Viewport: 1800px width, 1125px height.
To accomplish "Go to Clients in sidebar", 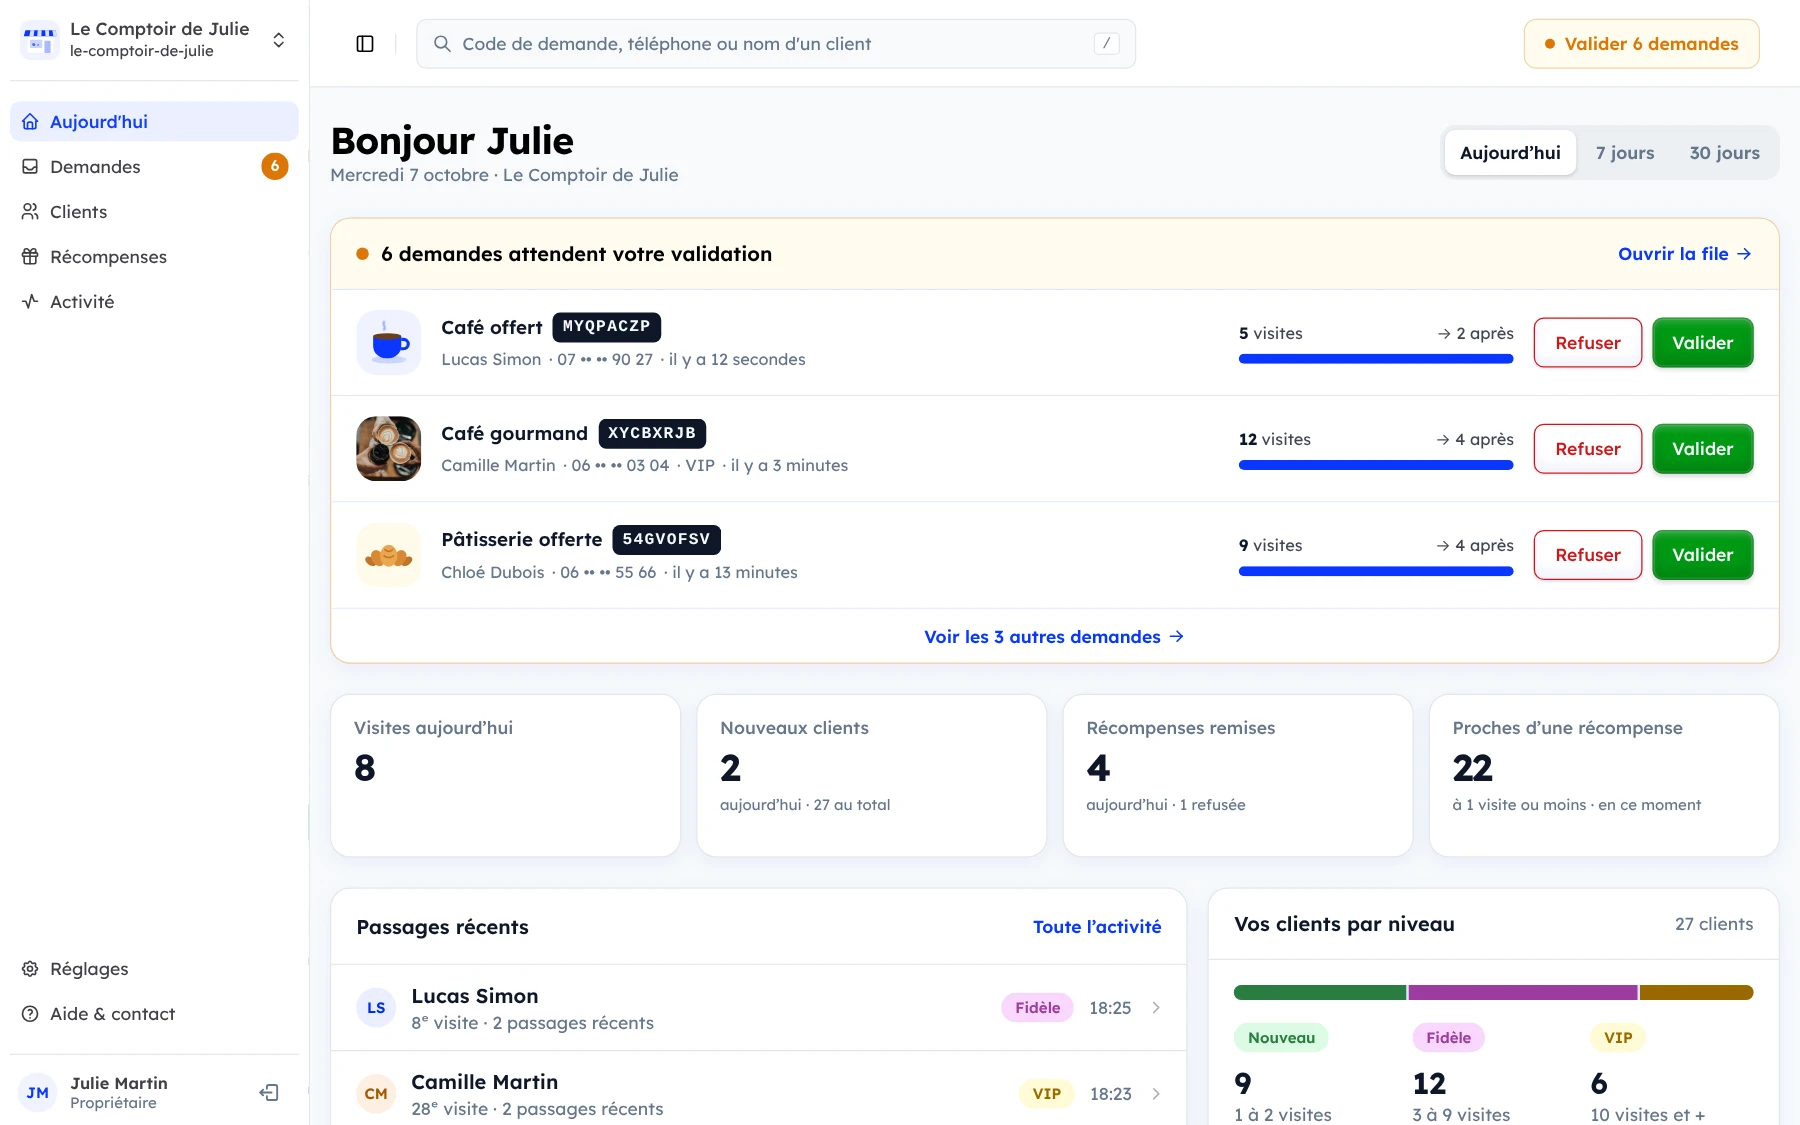I will (155, 212).
